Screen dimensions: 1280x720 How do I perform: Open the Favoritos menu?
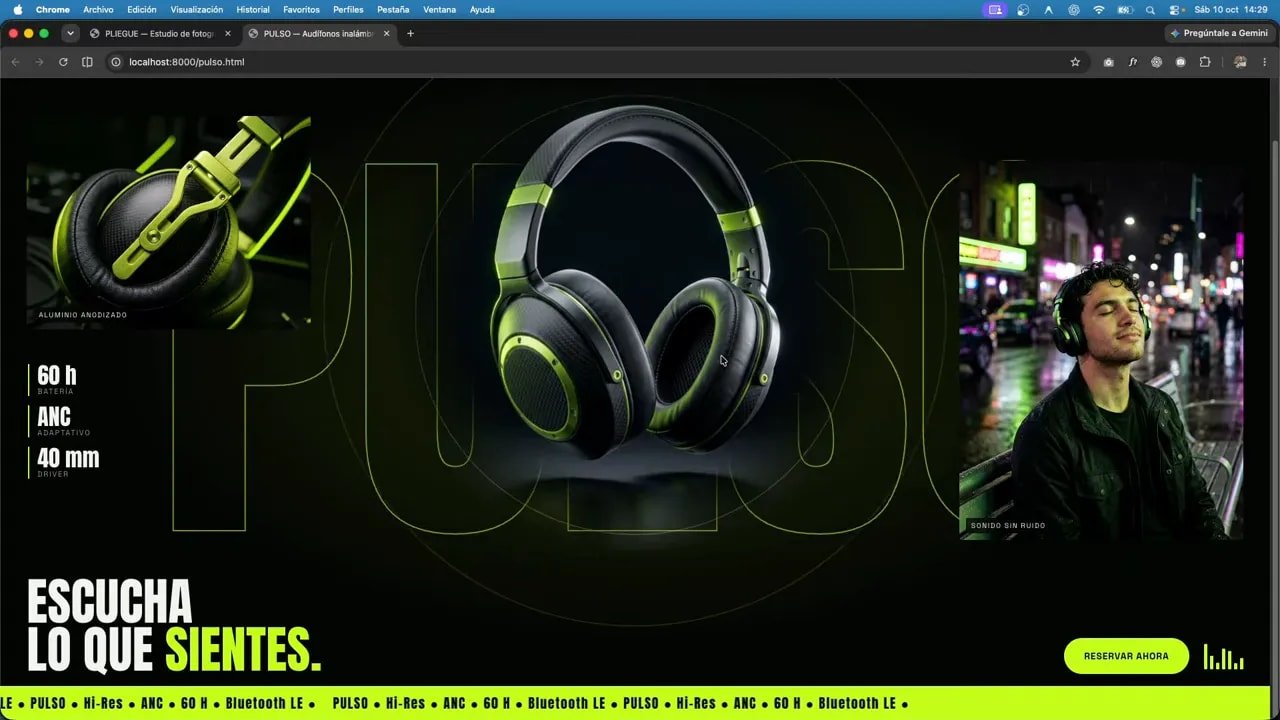(302, 10)
